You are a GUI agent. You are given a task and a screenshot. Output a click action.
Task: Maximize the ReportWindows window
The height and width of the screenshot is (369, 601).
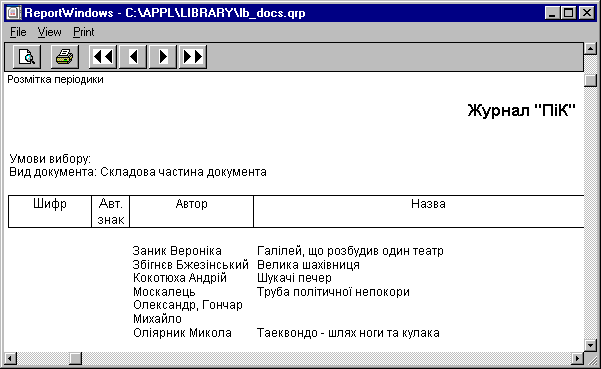(569, 13)
